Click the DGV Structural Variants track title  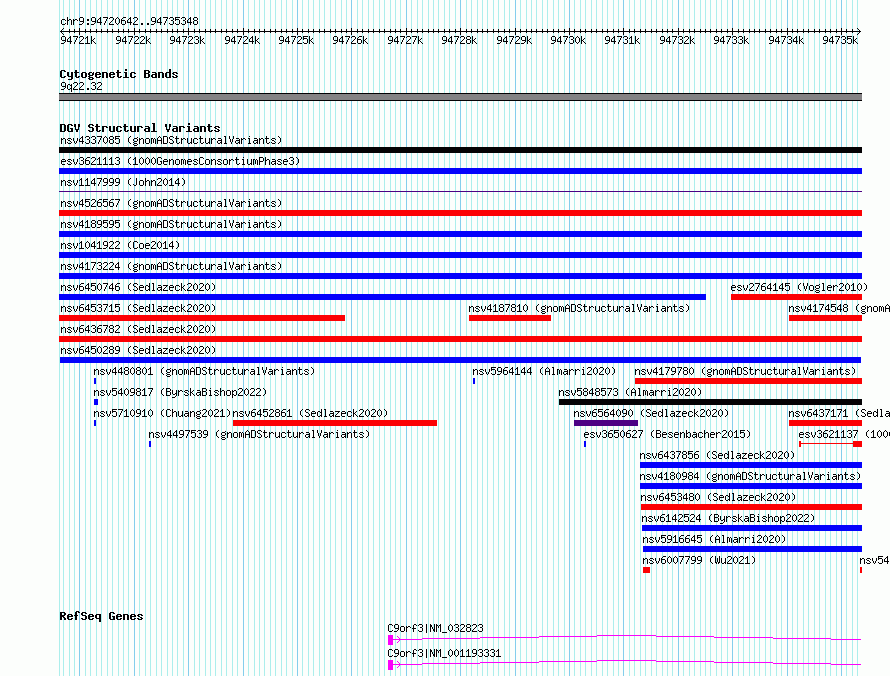[140, 128]
